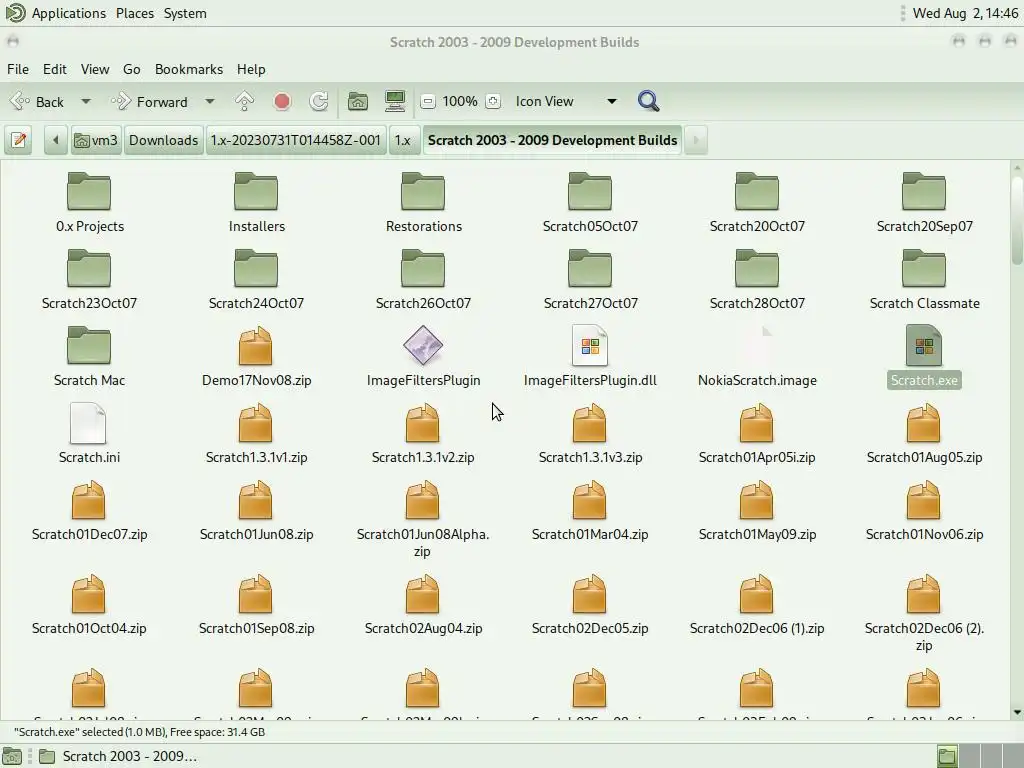Click the Forward button
The height and width of the screenshot is (768, 1024).
click(150, 101)
